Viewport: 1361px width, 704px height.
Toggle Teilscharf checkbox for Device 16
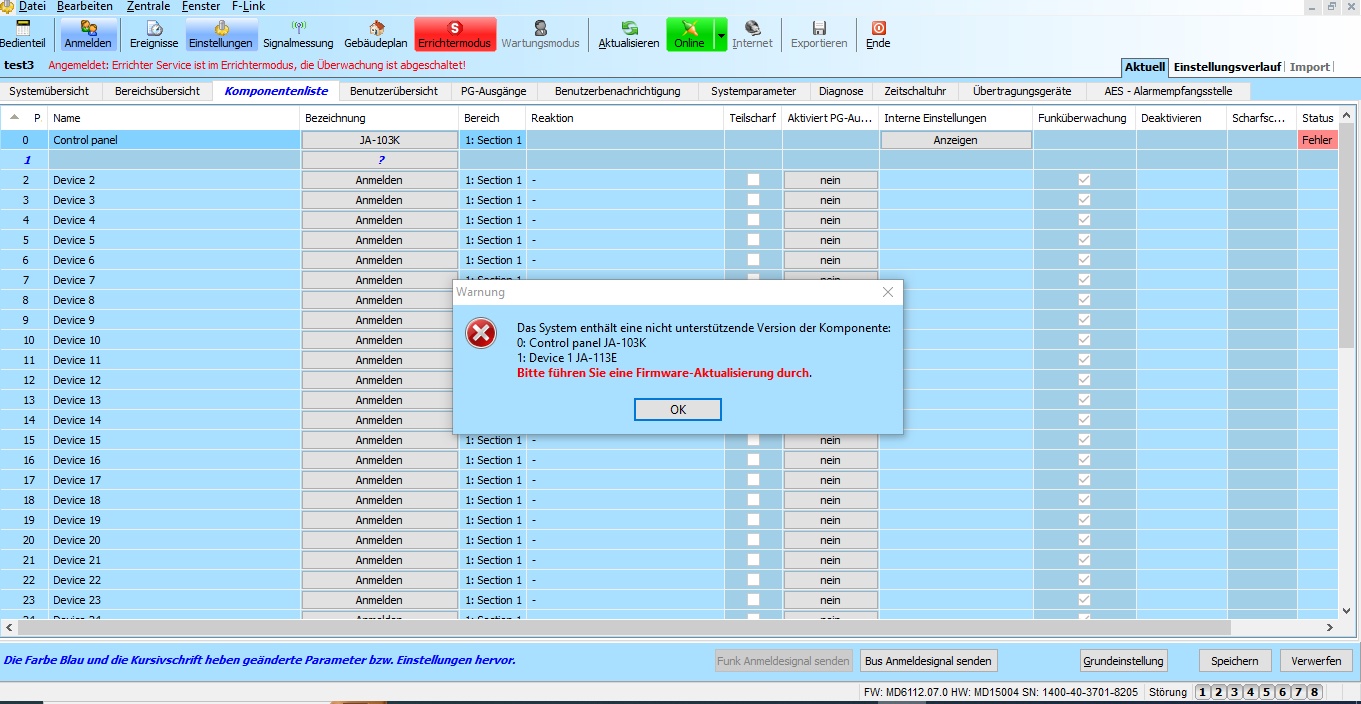(x=753, y=460)
